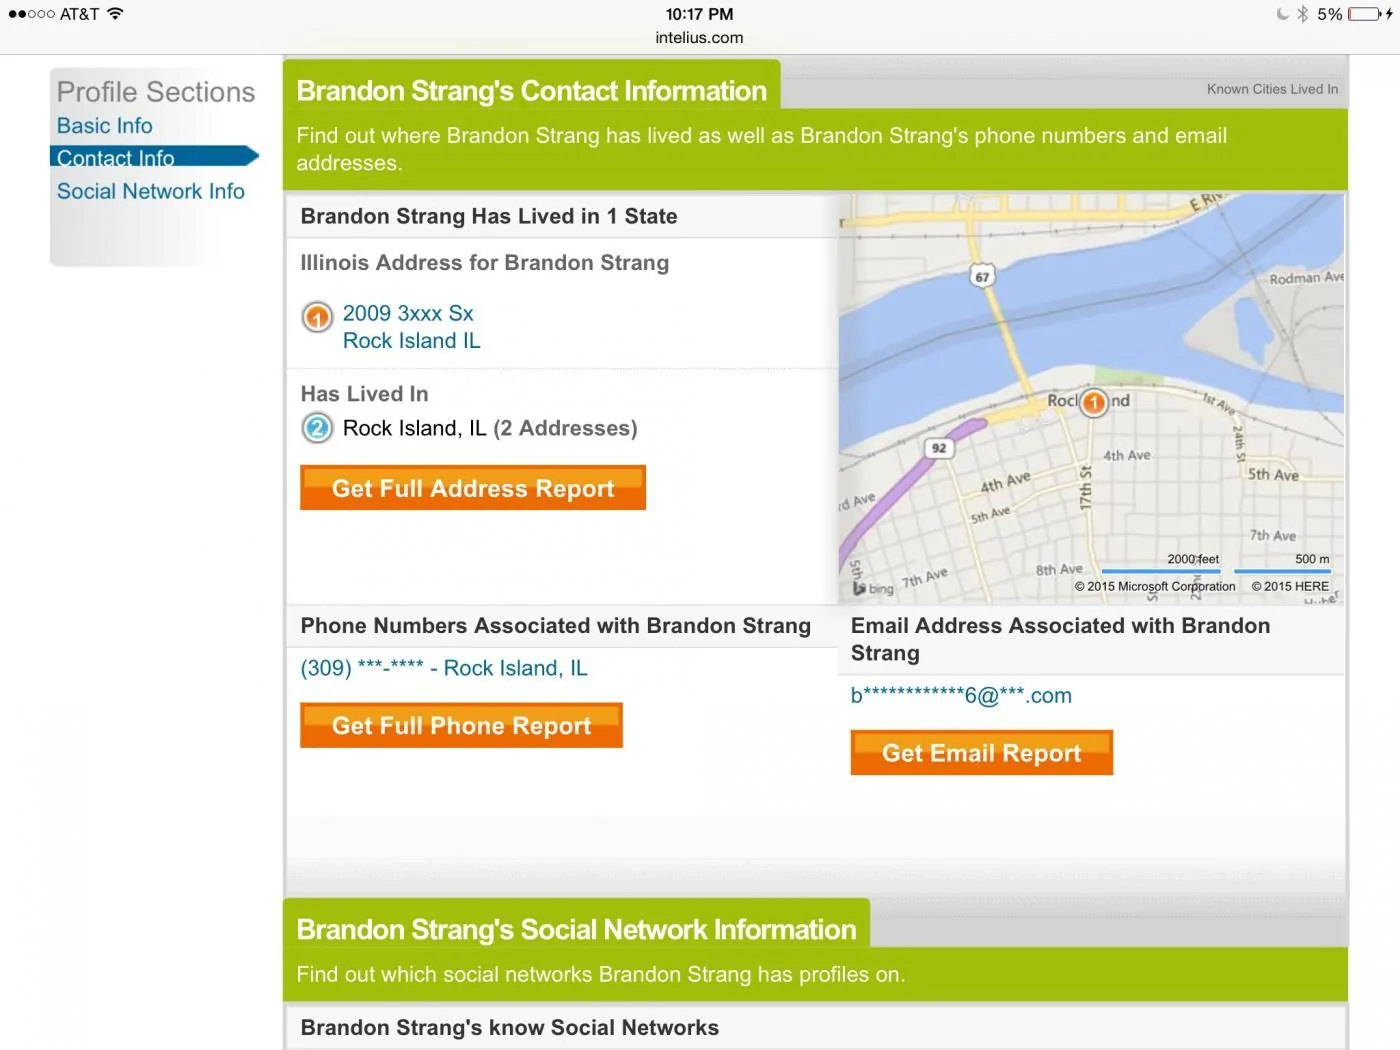Click the Profile Sections heading
The height and width of the screenshot is (1050, 1400).
(x=156, y=92)
